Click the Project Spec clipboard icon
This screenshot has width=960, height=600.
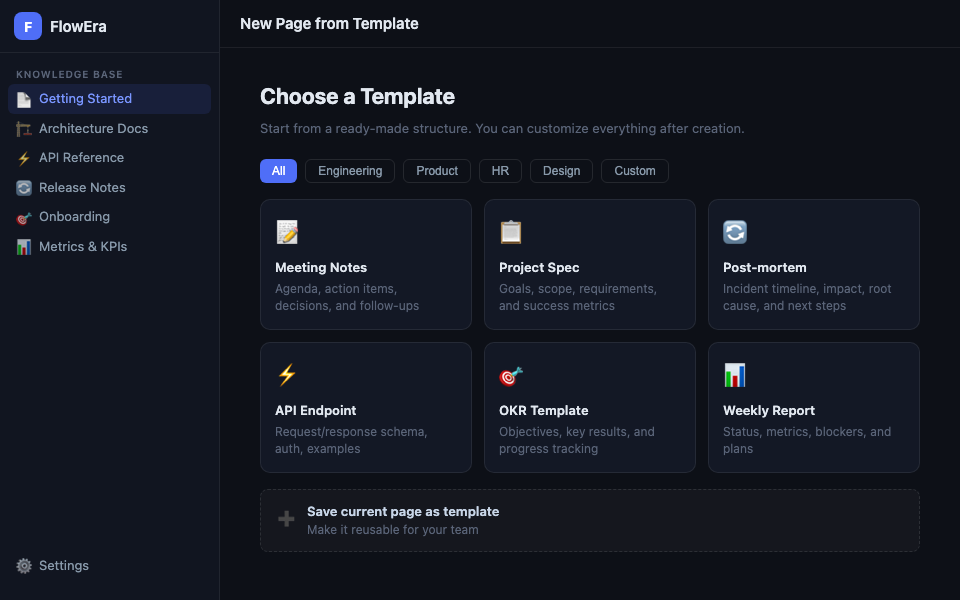[x=511, y=232]
